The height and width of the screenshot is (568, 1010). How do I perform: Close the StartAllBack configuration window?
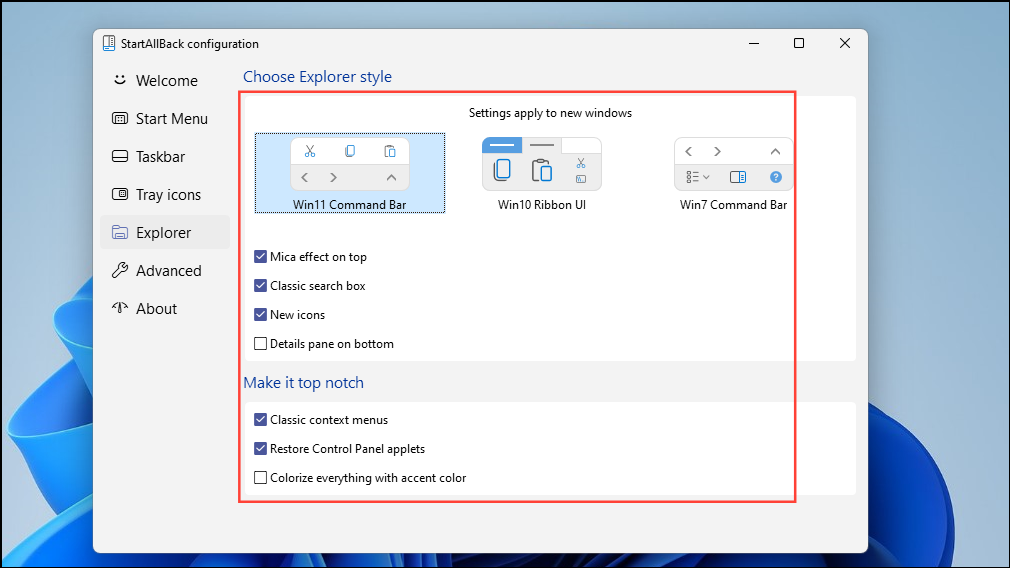[844, 43]
